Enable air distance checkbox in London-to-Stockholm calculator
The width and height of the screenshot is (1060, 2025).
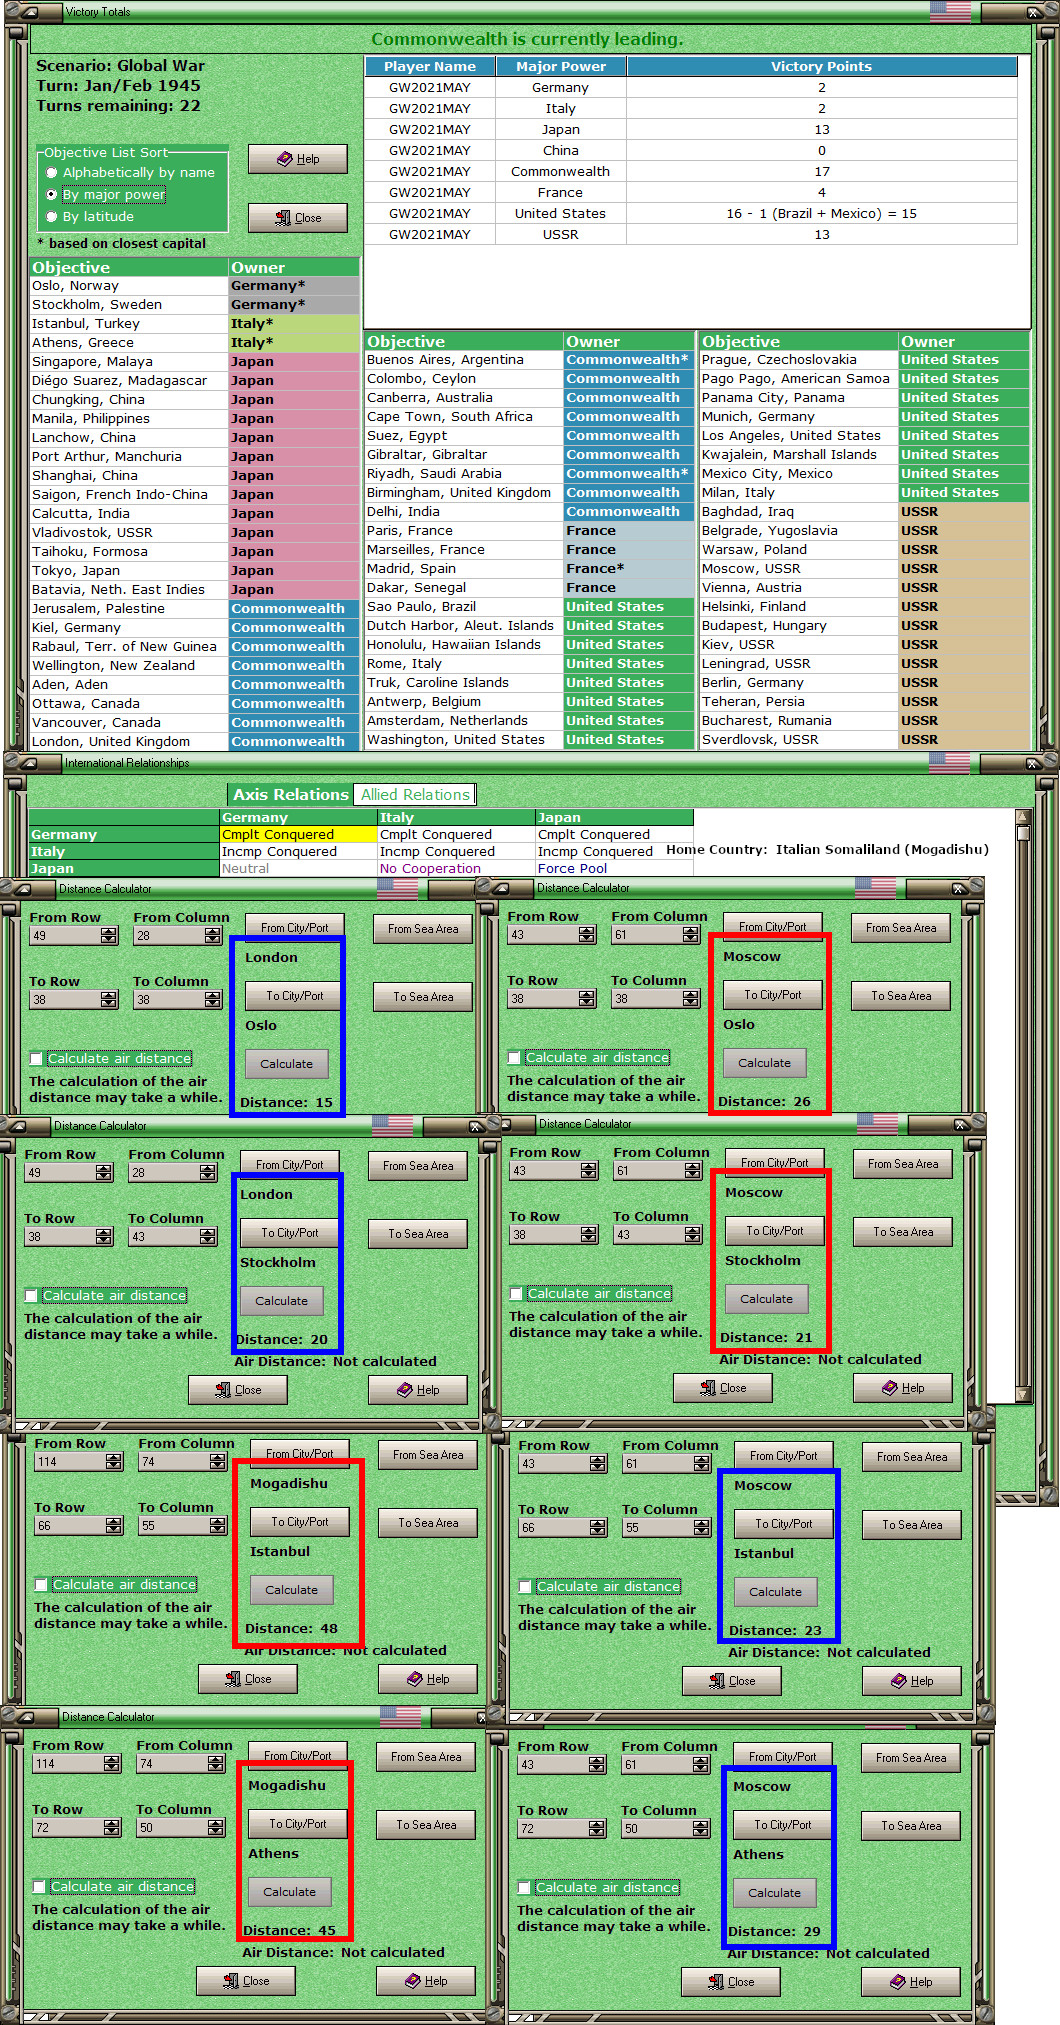click(31, 1296)
